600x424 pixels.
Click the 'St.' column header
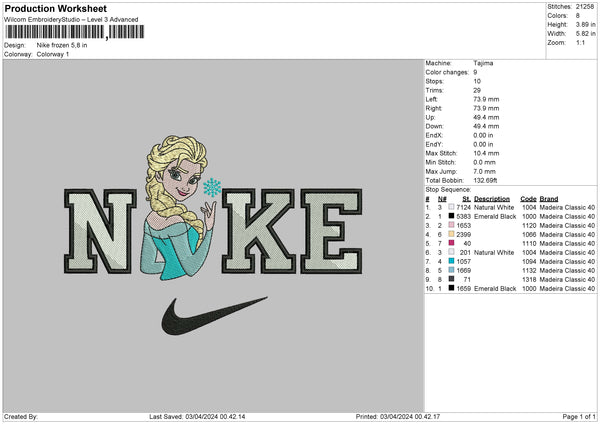tap(466, 199)
